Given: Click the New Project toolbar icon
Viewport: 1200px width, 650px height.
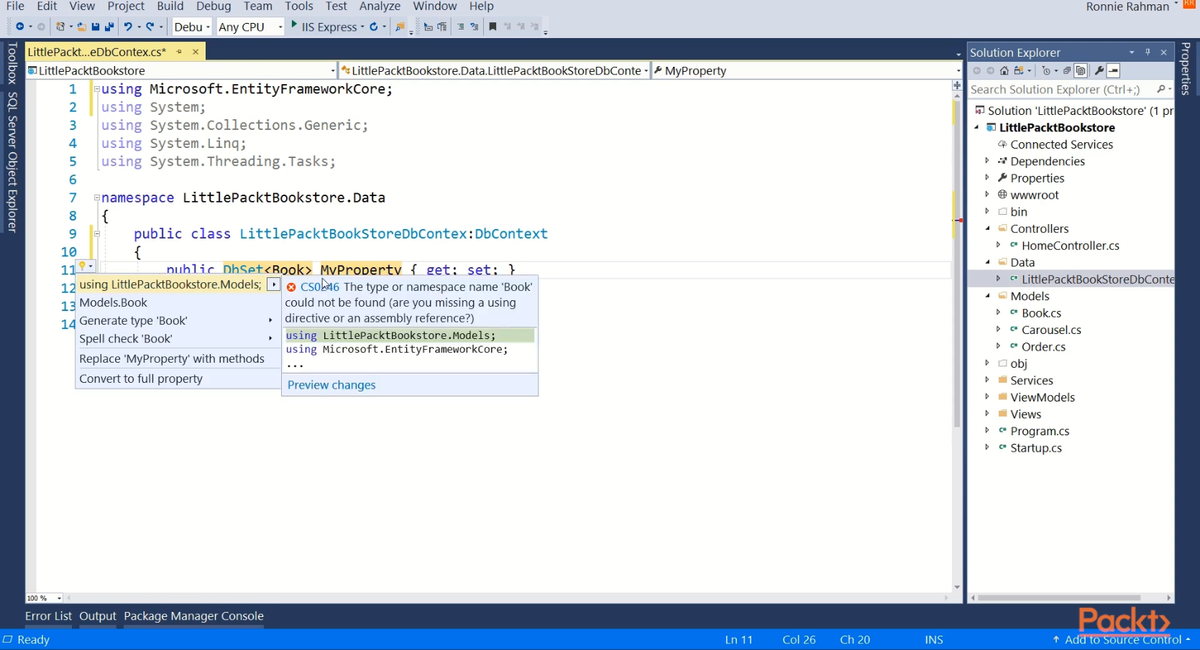Looking at the screenshot, I should click(60, 26).
